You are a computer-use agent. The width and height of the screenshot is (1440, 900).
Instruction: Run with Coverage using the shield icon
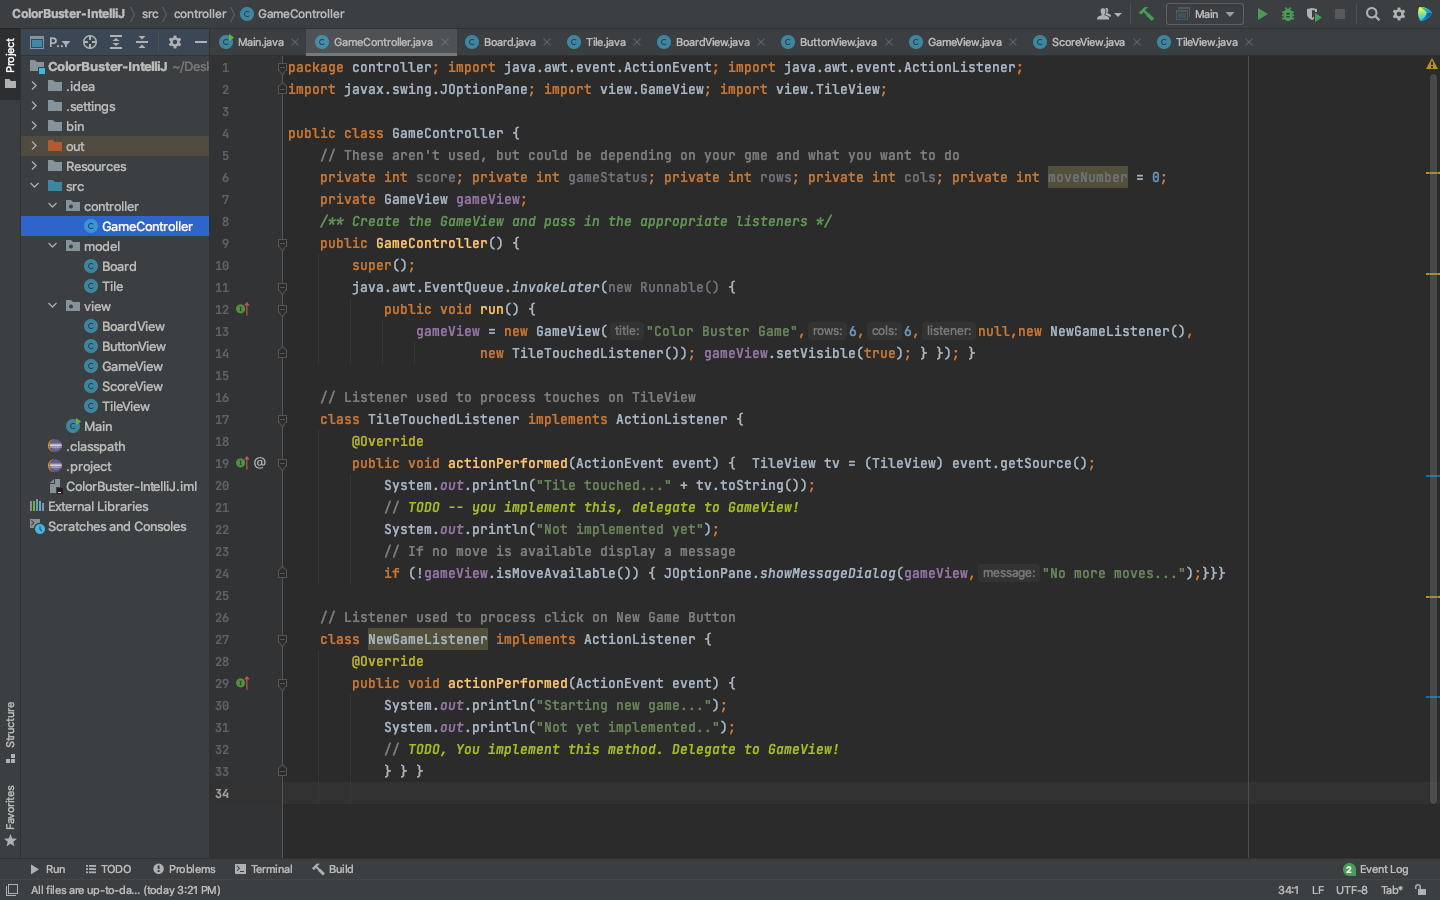click(x=1313, y=14)
